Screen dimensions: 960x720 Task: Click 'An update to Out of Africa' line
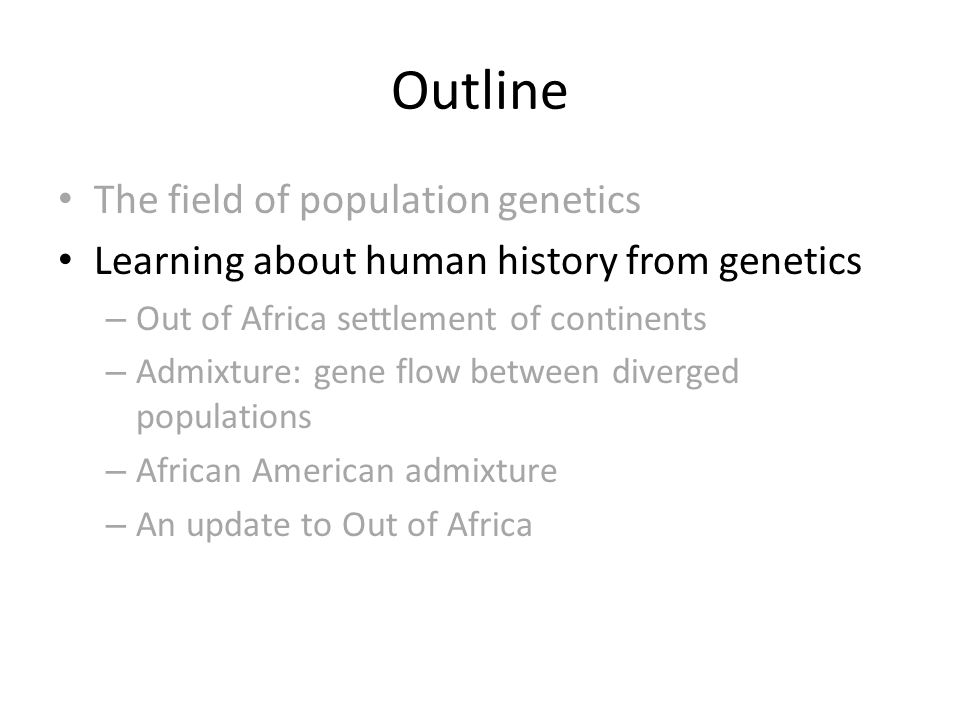pos(334,525)
